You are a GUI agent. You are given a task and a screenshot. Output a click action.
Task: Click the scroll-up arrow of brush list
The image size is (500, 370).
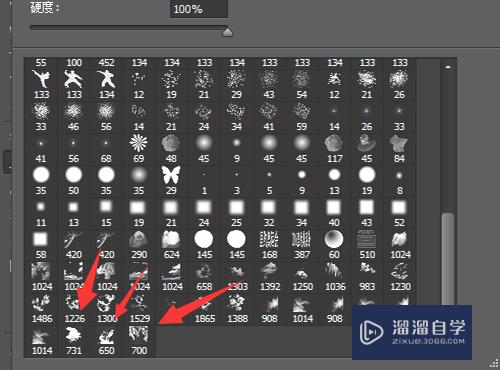point(448,67)
